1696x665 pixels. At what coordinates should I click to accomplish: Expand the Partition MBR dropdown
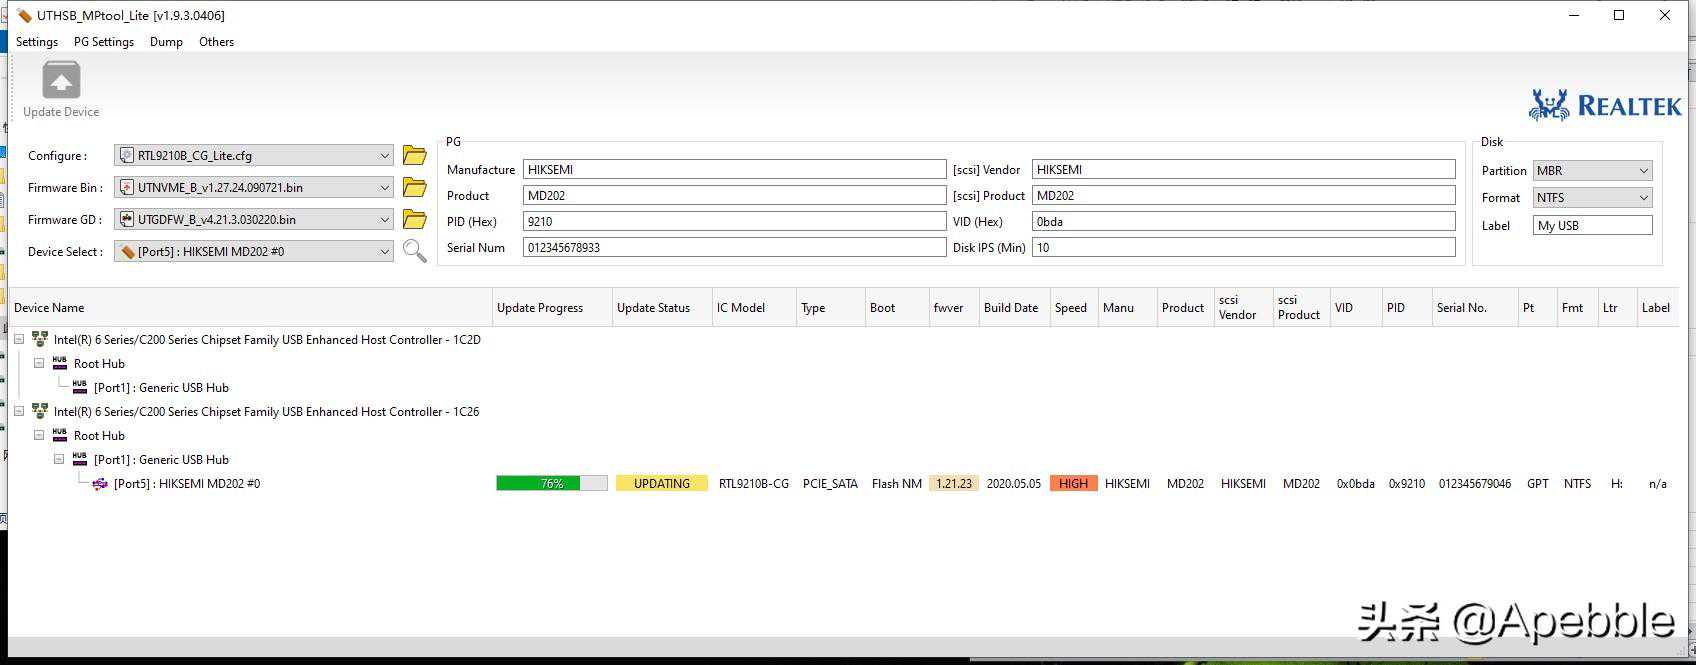pos(1642,171)
